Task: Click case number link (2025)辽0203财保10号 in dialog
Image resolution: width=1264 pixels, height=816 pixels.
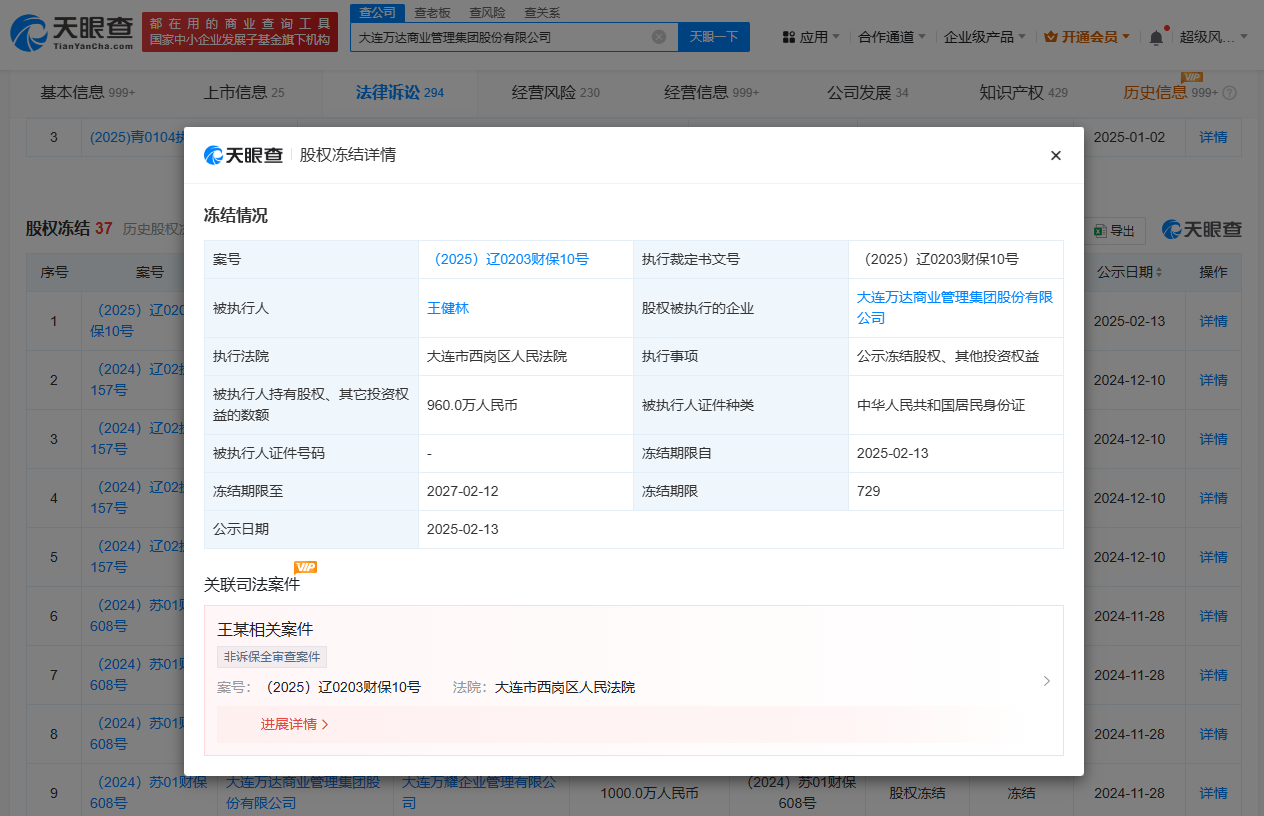Action: [x=508, y=259]
